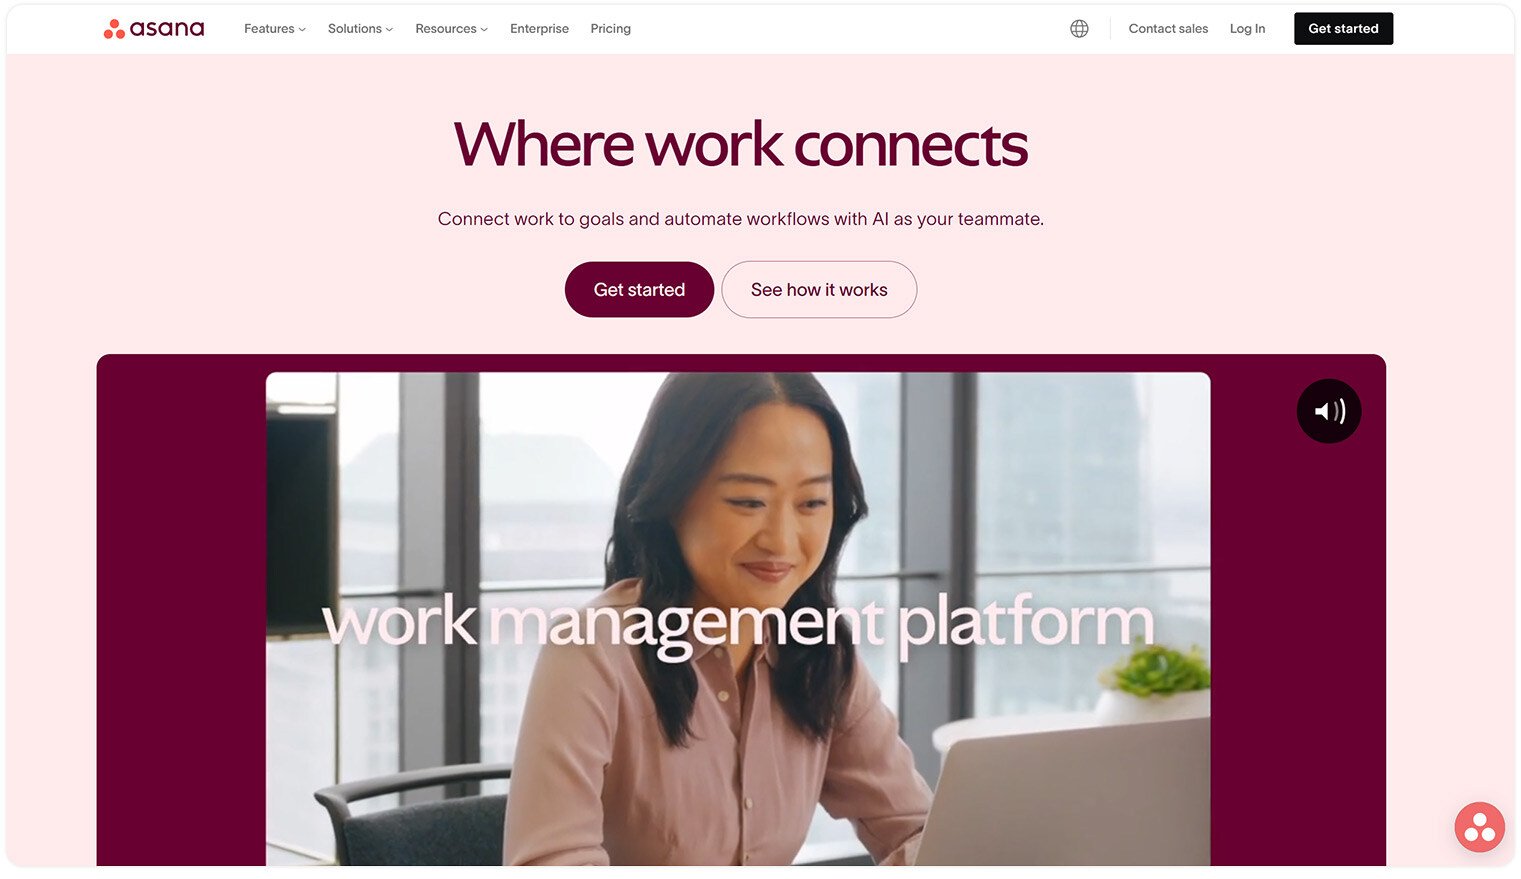The width and height of the screenshot is (1521, 879).
Task: Expand the Features menu chevron
Action: (302, 30)
